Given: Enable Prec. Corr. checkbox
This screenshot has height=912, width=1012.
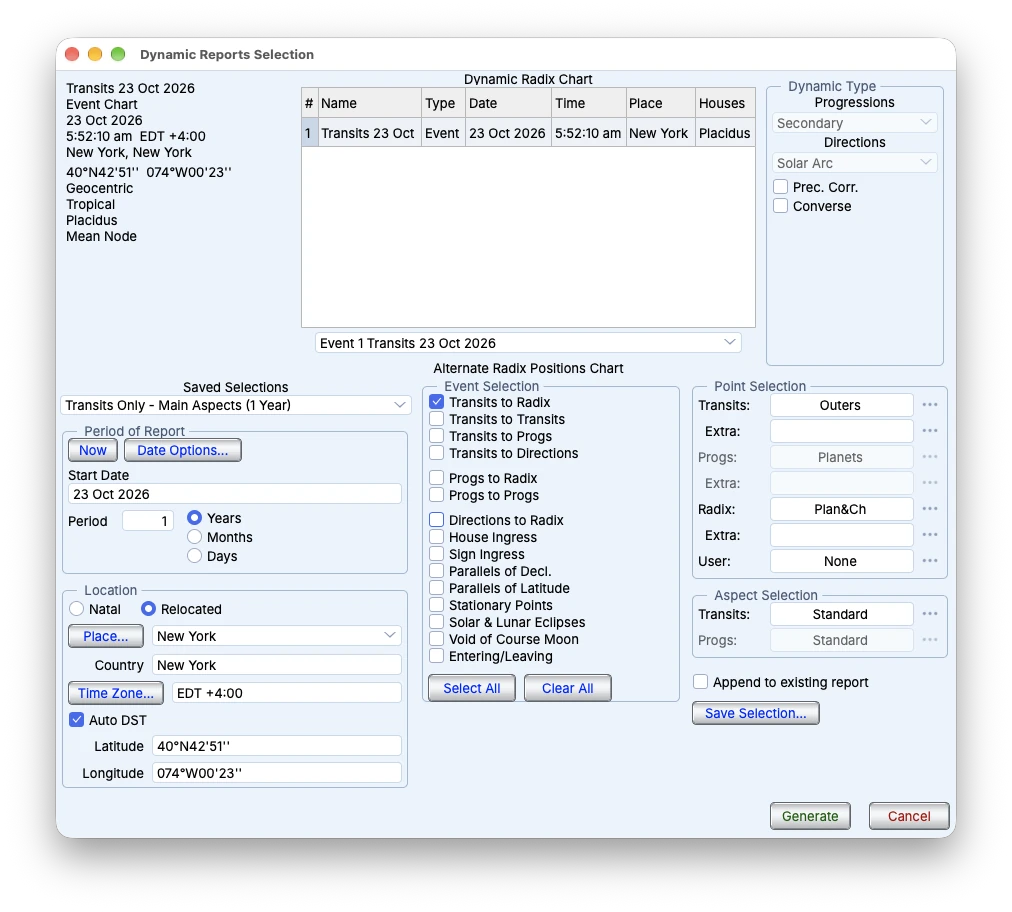Looking at the screenshot, I should [x=780, y=187].
